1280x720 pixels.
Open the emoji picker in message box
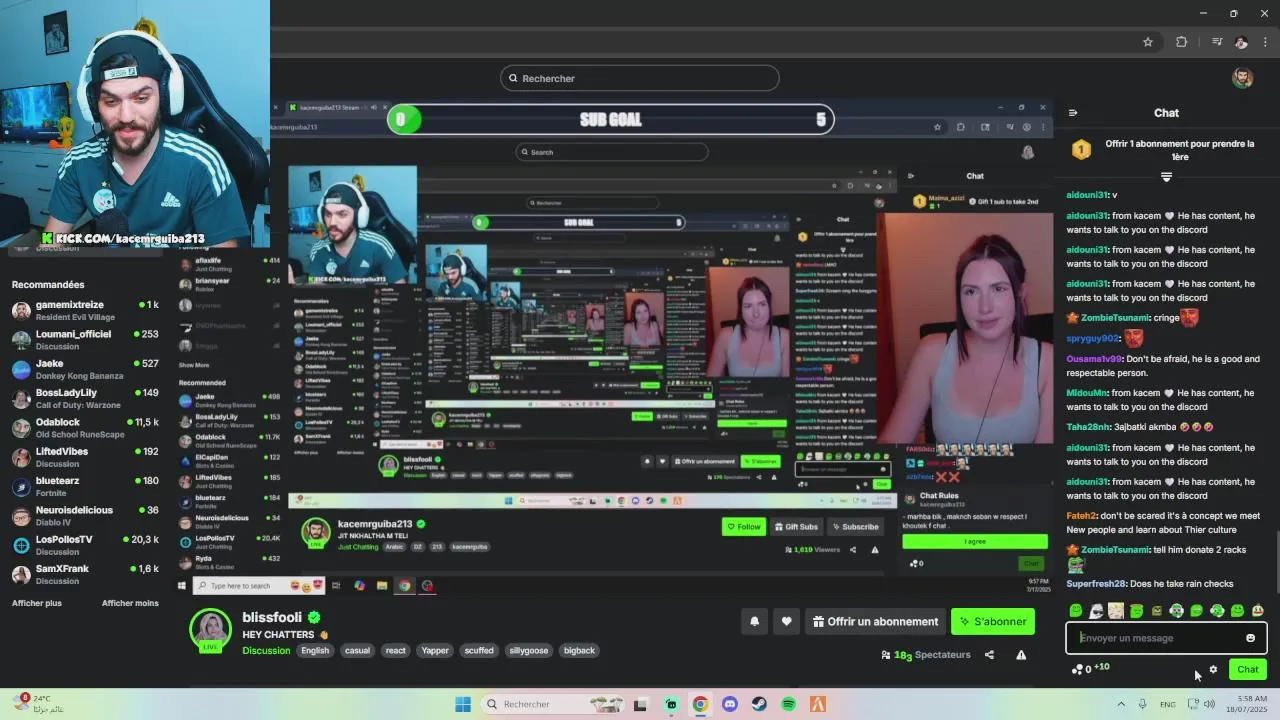point(1250,638)
